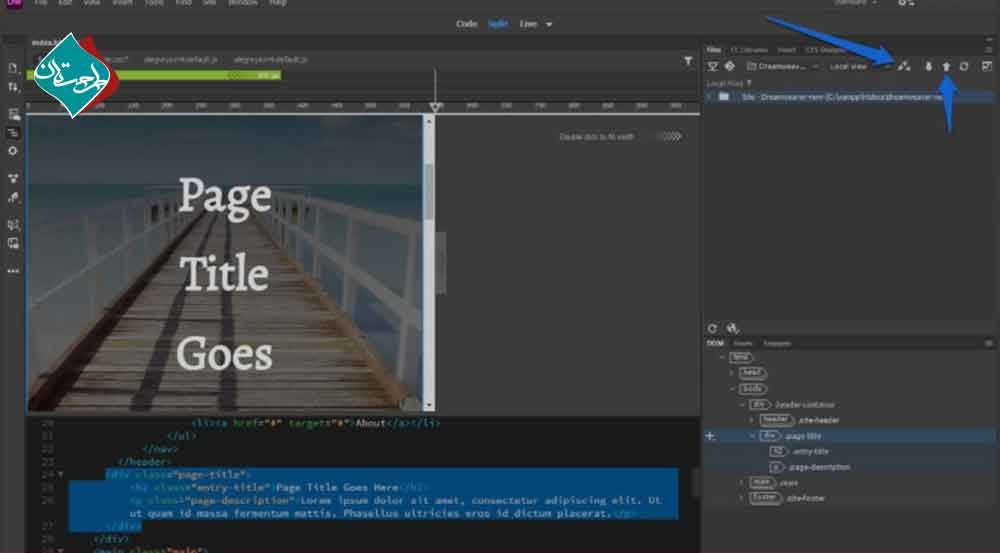
Task: Open the Help menu
Action: (277, 3)
